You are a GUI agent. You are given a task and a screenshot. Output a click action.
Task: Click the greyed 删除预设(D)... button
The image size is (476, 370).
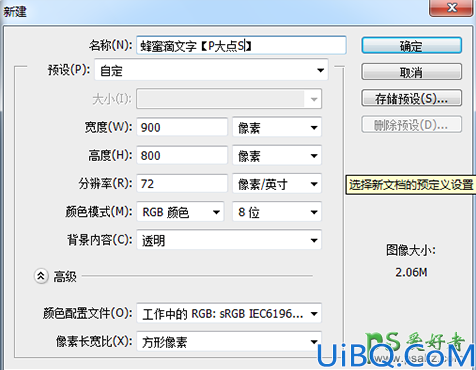[412, 124]
